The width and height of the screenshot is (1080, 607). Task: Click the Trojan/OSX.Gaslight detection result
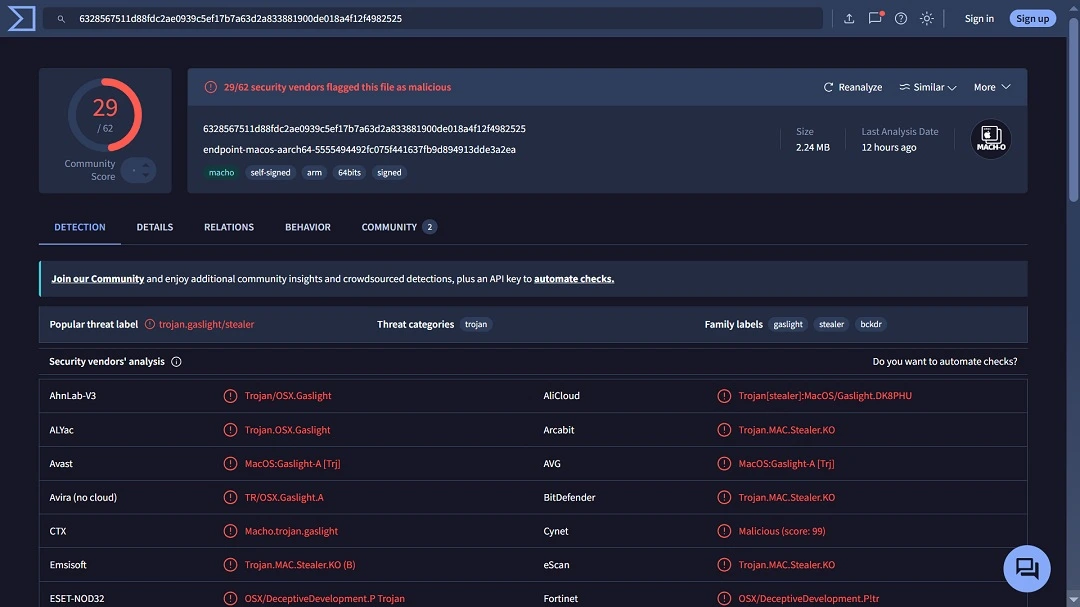[x=288, y=396]
